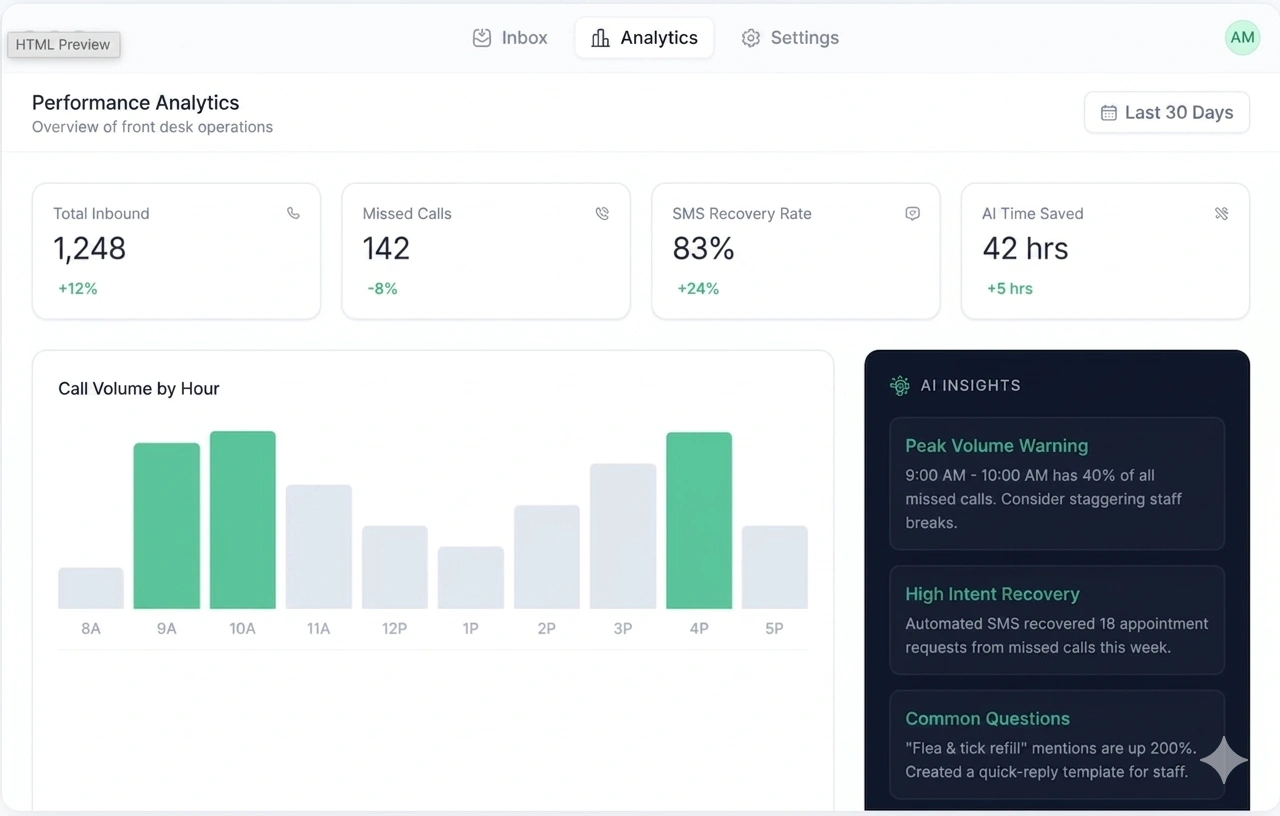1280x816 pixels.
Task: Click the phone icon in Total Inbound card
Action: tap(293, 213)
